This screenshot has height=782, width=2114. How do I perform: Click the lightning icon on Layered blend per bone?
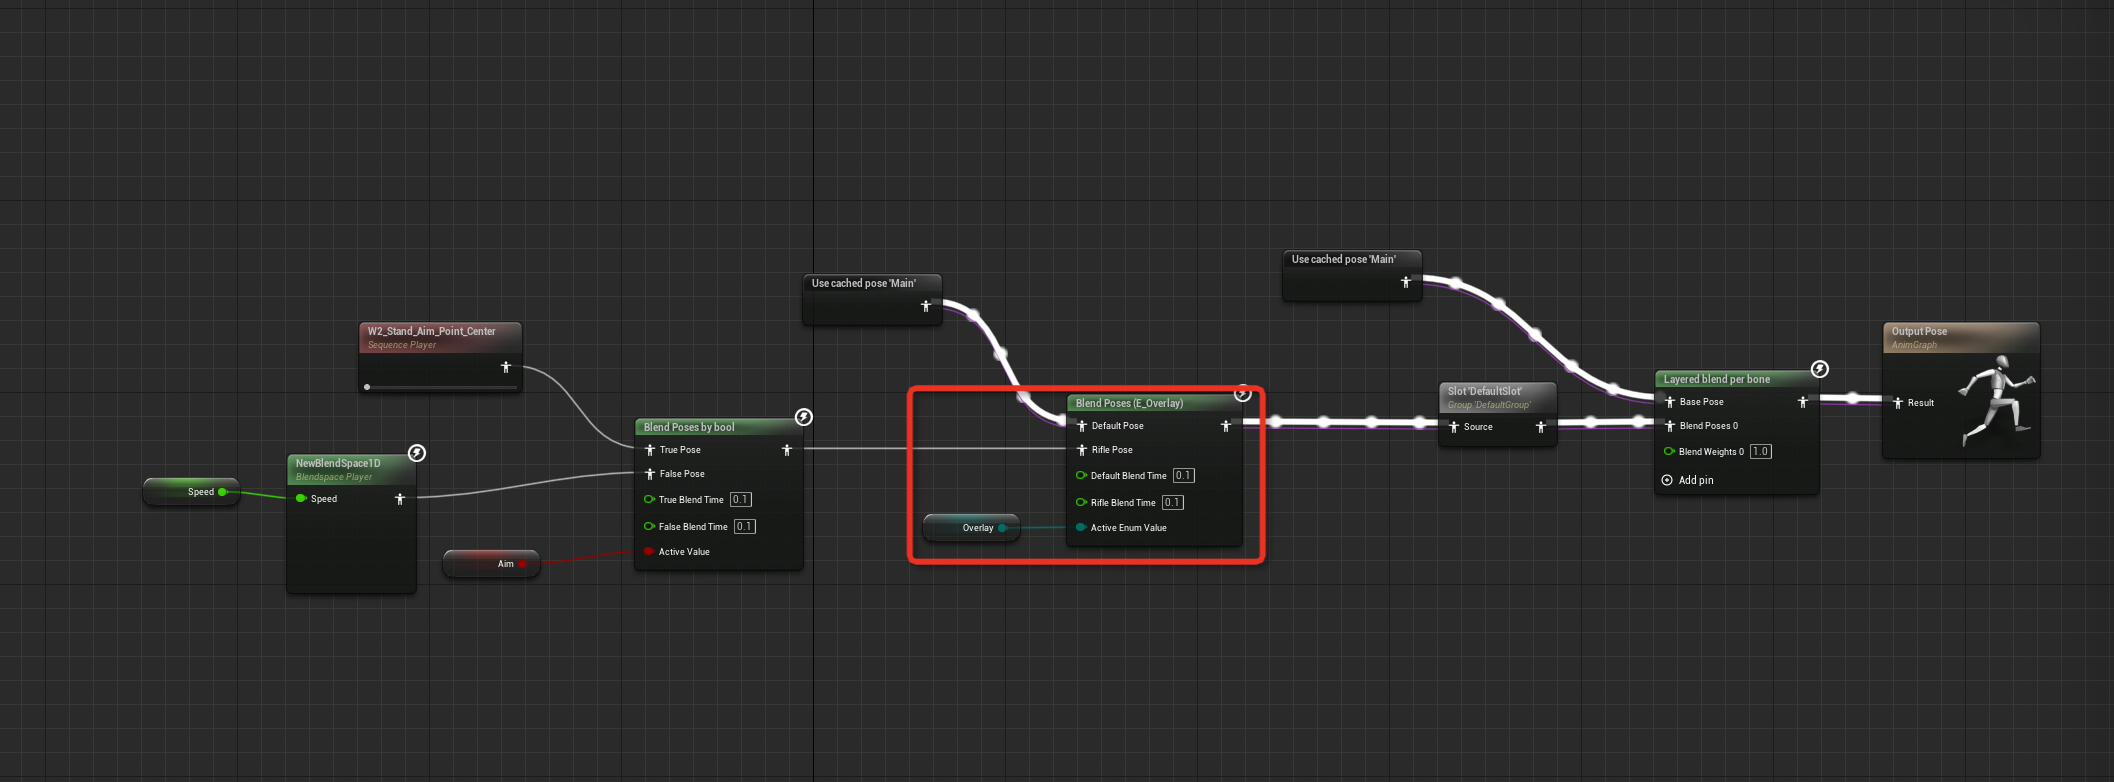click(x=1820, y=369)
